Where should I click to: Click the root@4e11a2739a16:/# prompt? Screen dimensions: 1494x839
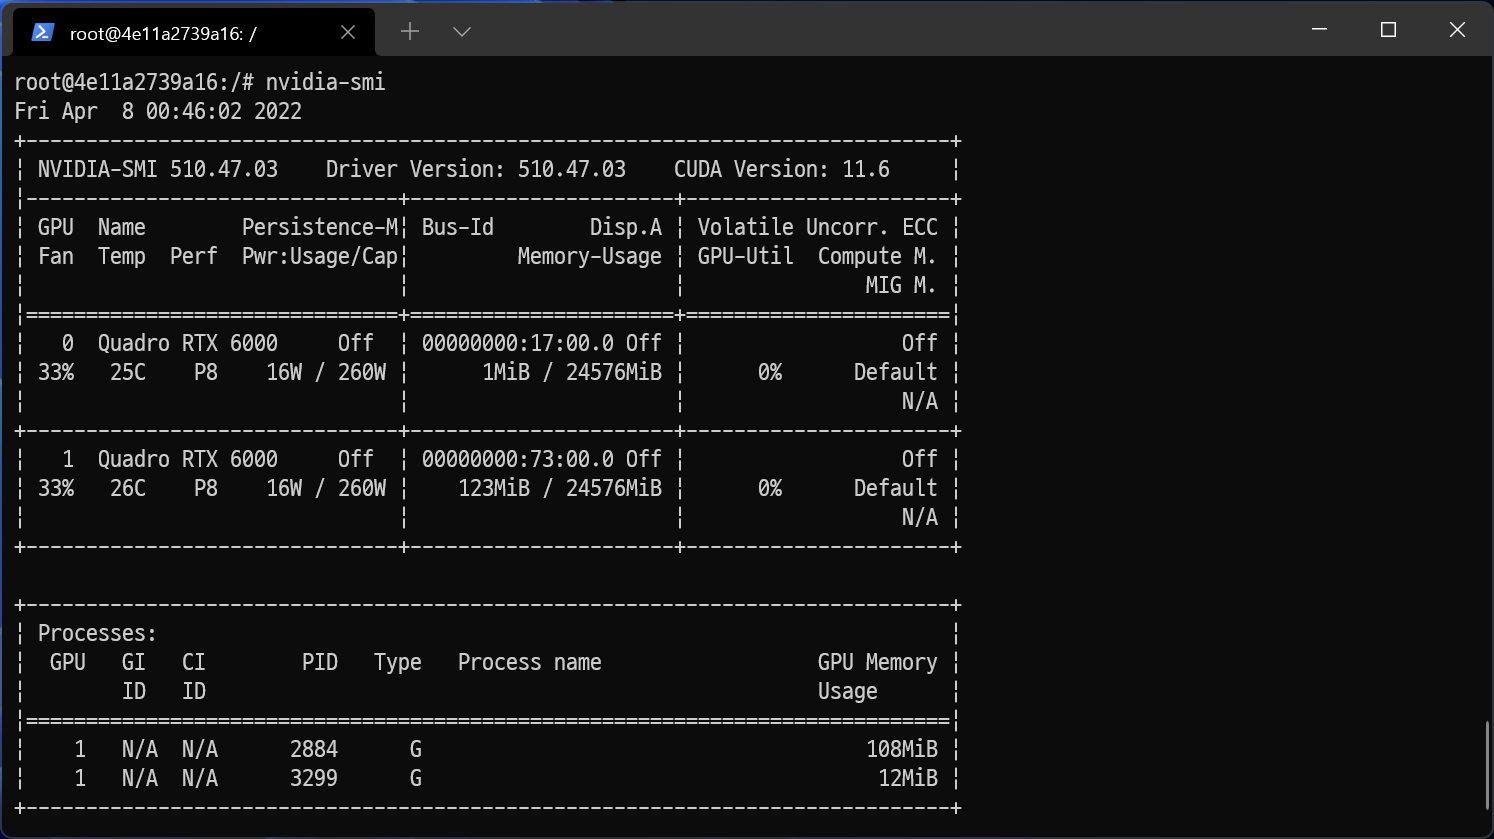coord(134,82)
